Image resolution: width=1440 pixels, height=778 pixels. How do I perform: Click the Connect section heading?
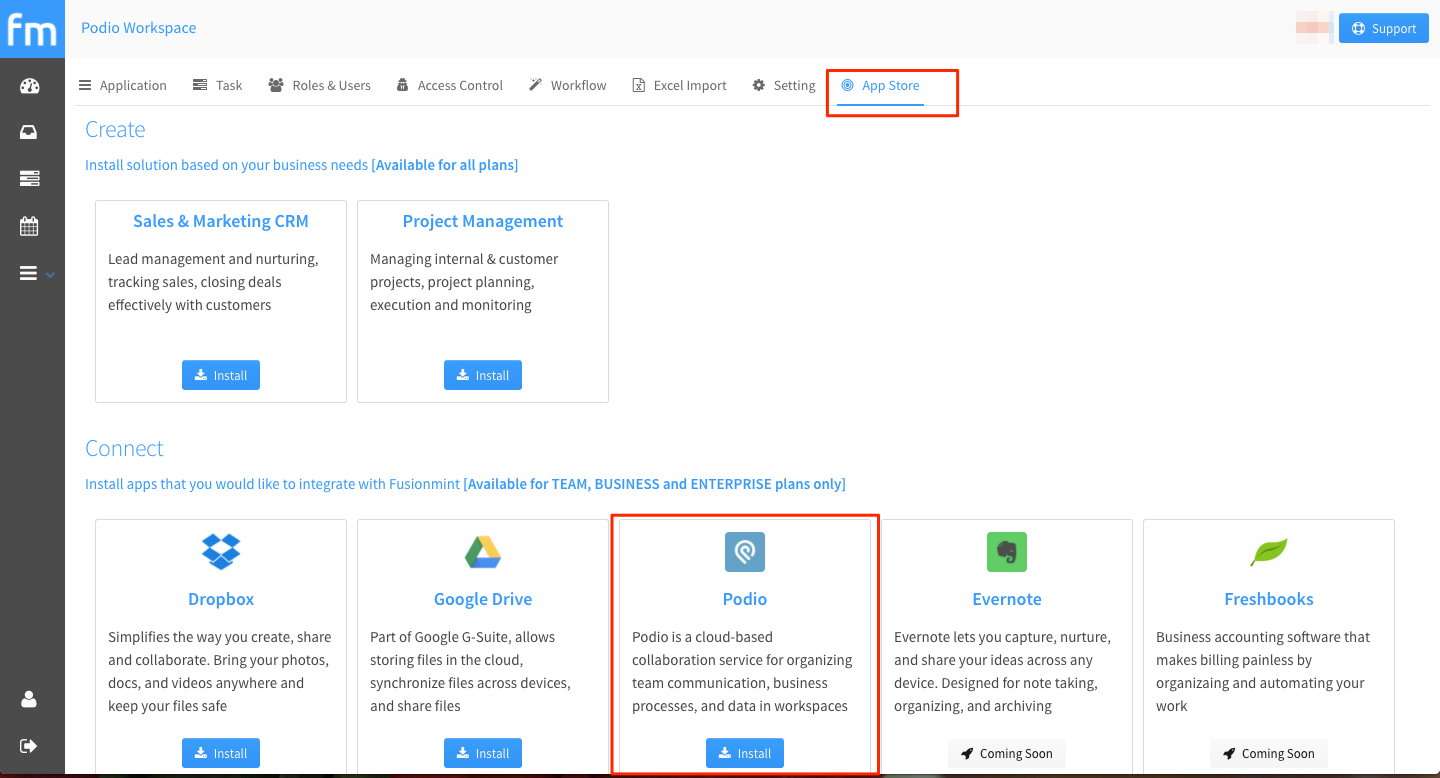(x=124, y=448)
